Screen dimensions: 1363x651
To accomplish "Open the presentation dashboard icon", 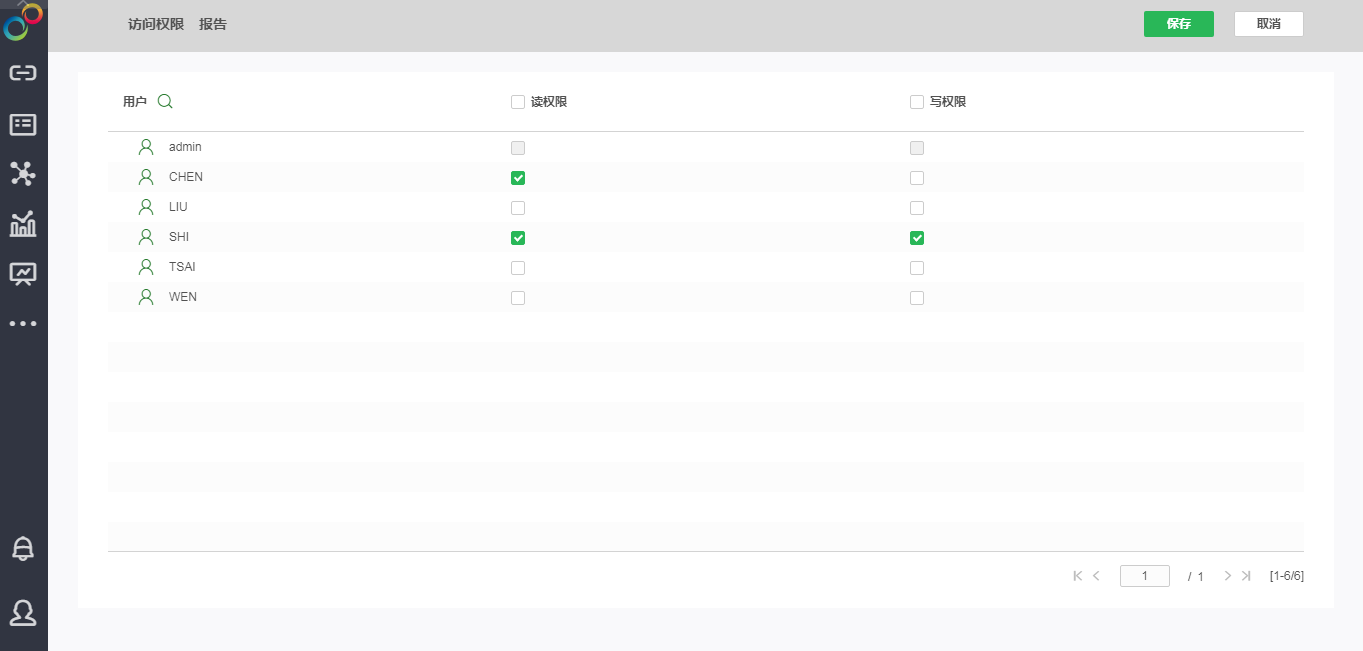I will point(23,273).
